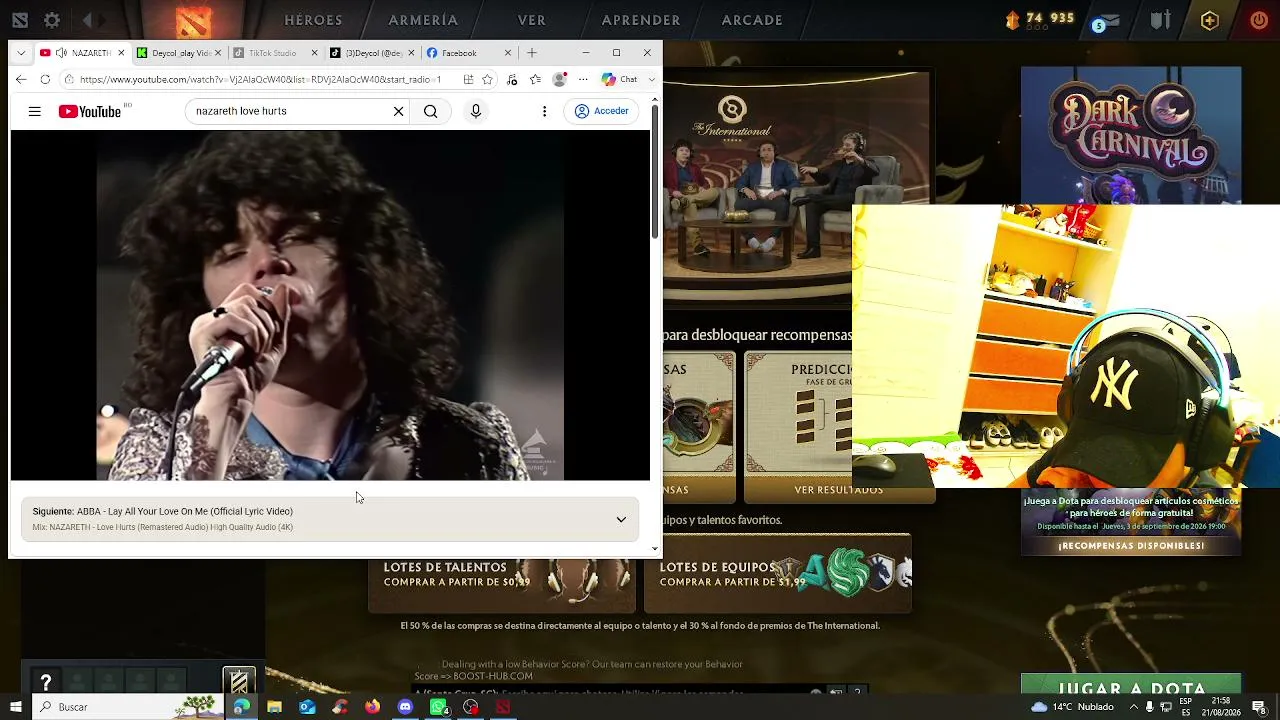Screen dimensions: 1280x720
Task: Open the YouTube hamburger guide menu
Action: pyautogui.click(x=35, y=111)
